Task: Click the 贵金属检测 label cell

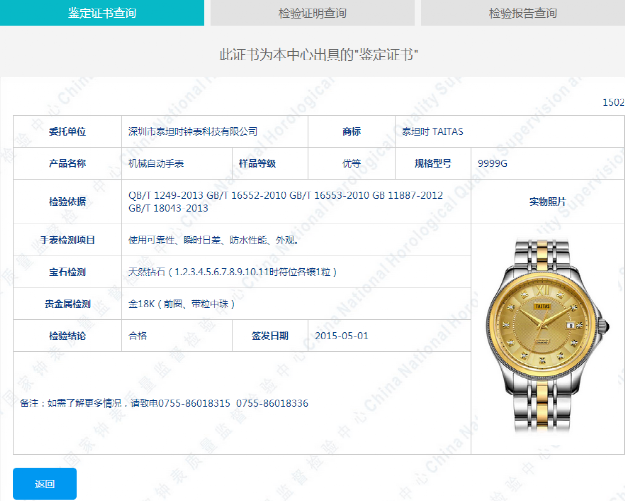Action: point(67,304)
